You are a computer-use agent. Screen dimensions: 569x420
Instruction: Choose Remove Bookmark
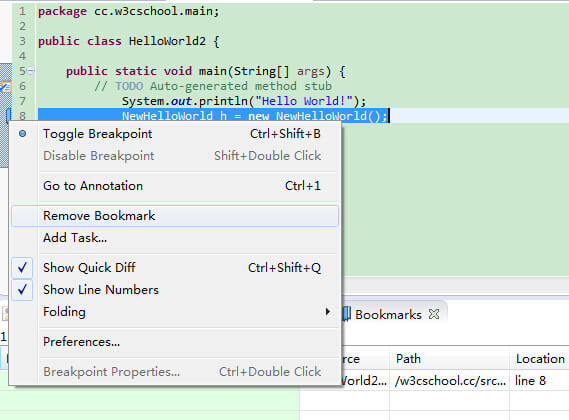[175, 216]
